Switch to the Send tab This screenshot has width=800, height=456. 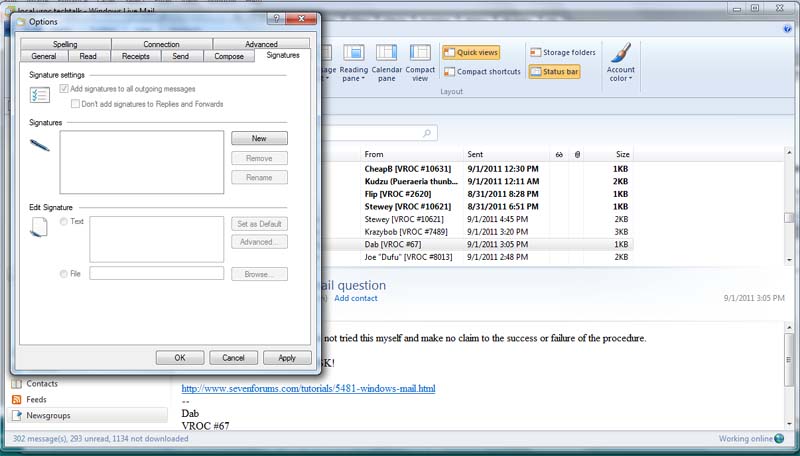click(181, 56)
